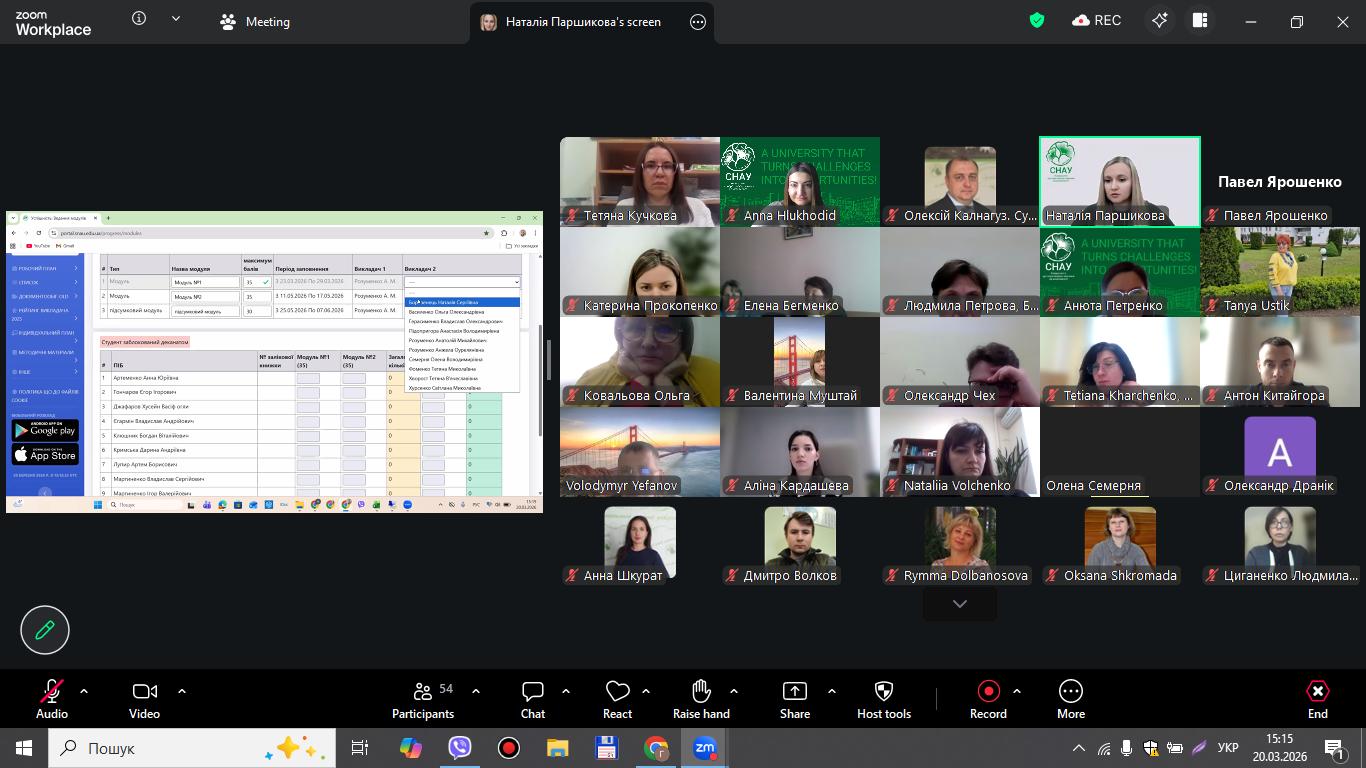Screen dimensions: 1366x768
Task: Open the More menu
Action: pyautogui.click(x=1070, y=699)
